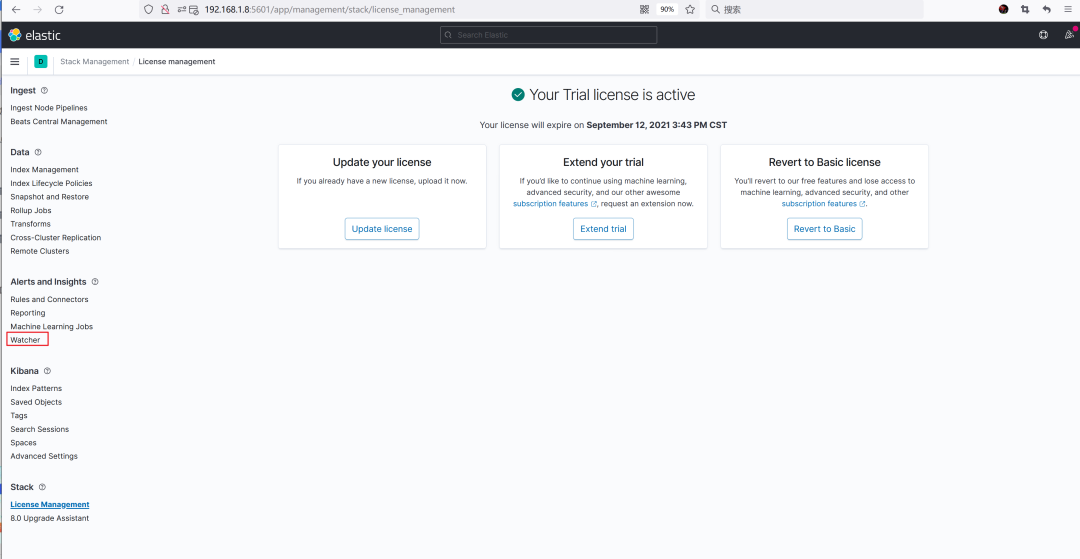Image resolution: width=1080 pixels, height=559 pixels.
Task: Click the help icon beside Ingest
Action: click(x=45, y=90)
